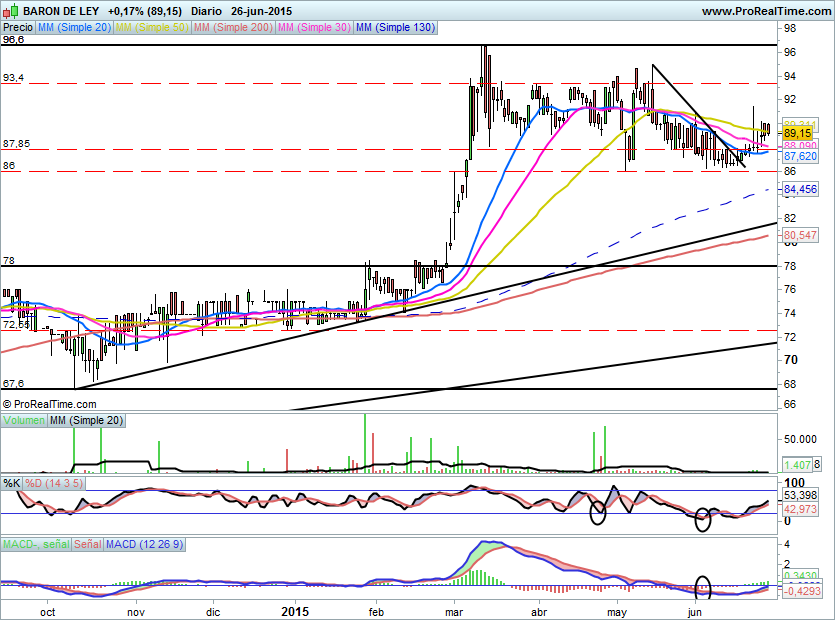The image size is (835, 620).
Task: Open the MM (Simple 30) label
Action: (314, 28)
